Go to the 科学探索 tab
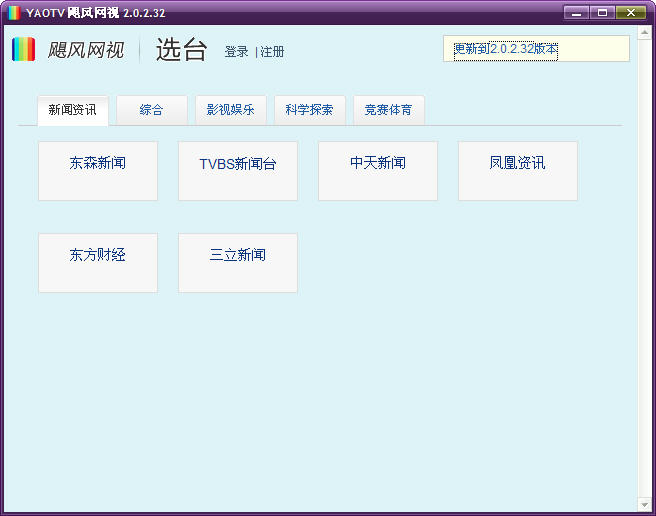 310,110
